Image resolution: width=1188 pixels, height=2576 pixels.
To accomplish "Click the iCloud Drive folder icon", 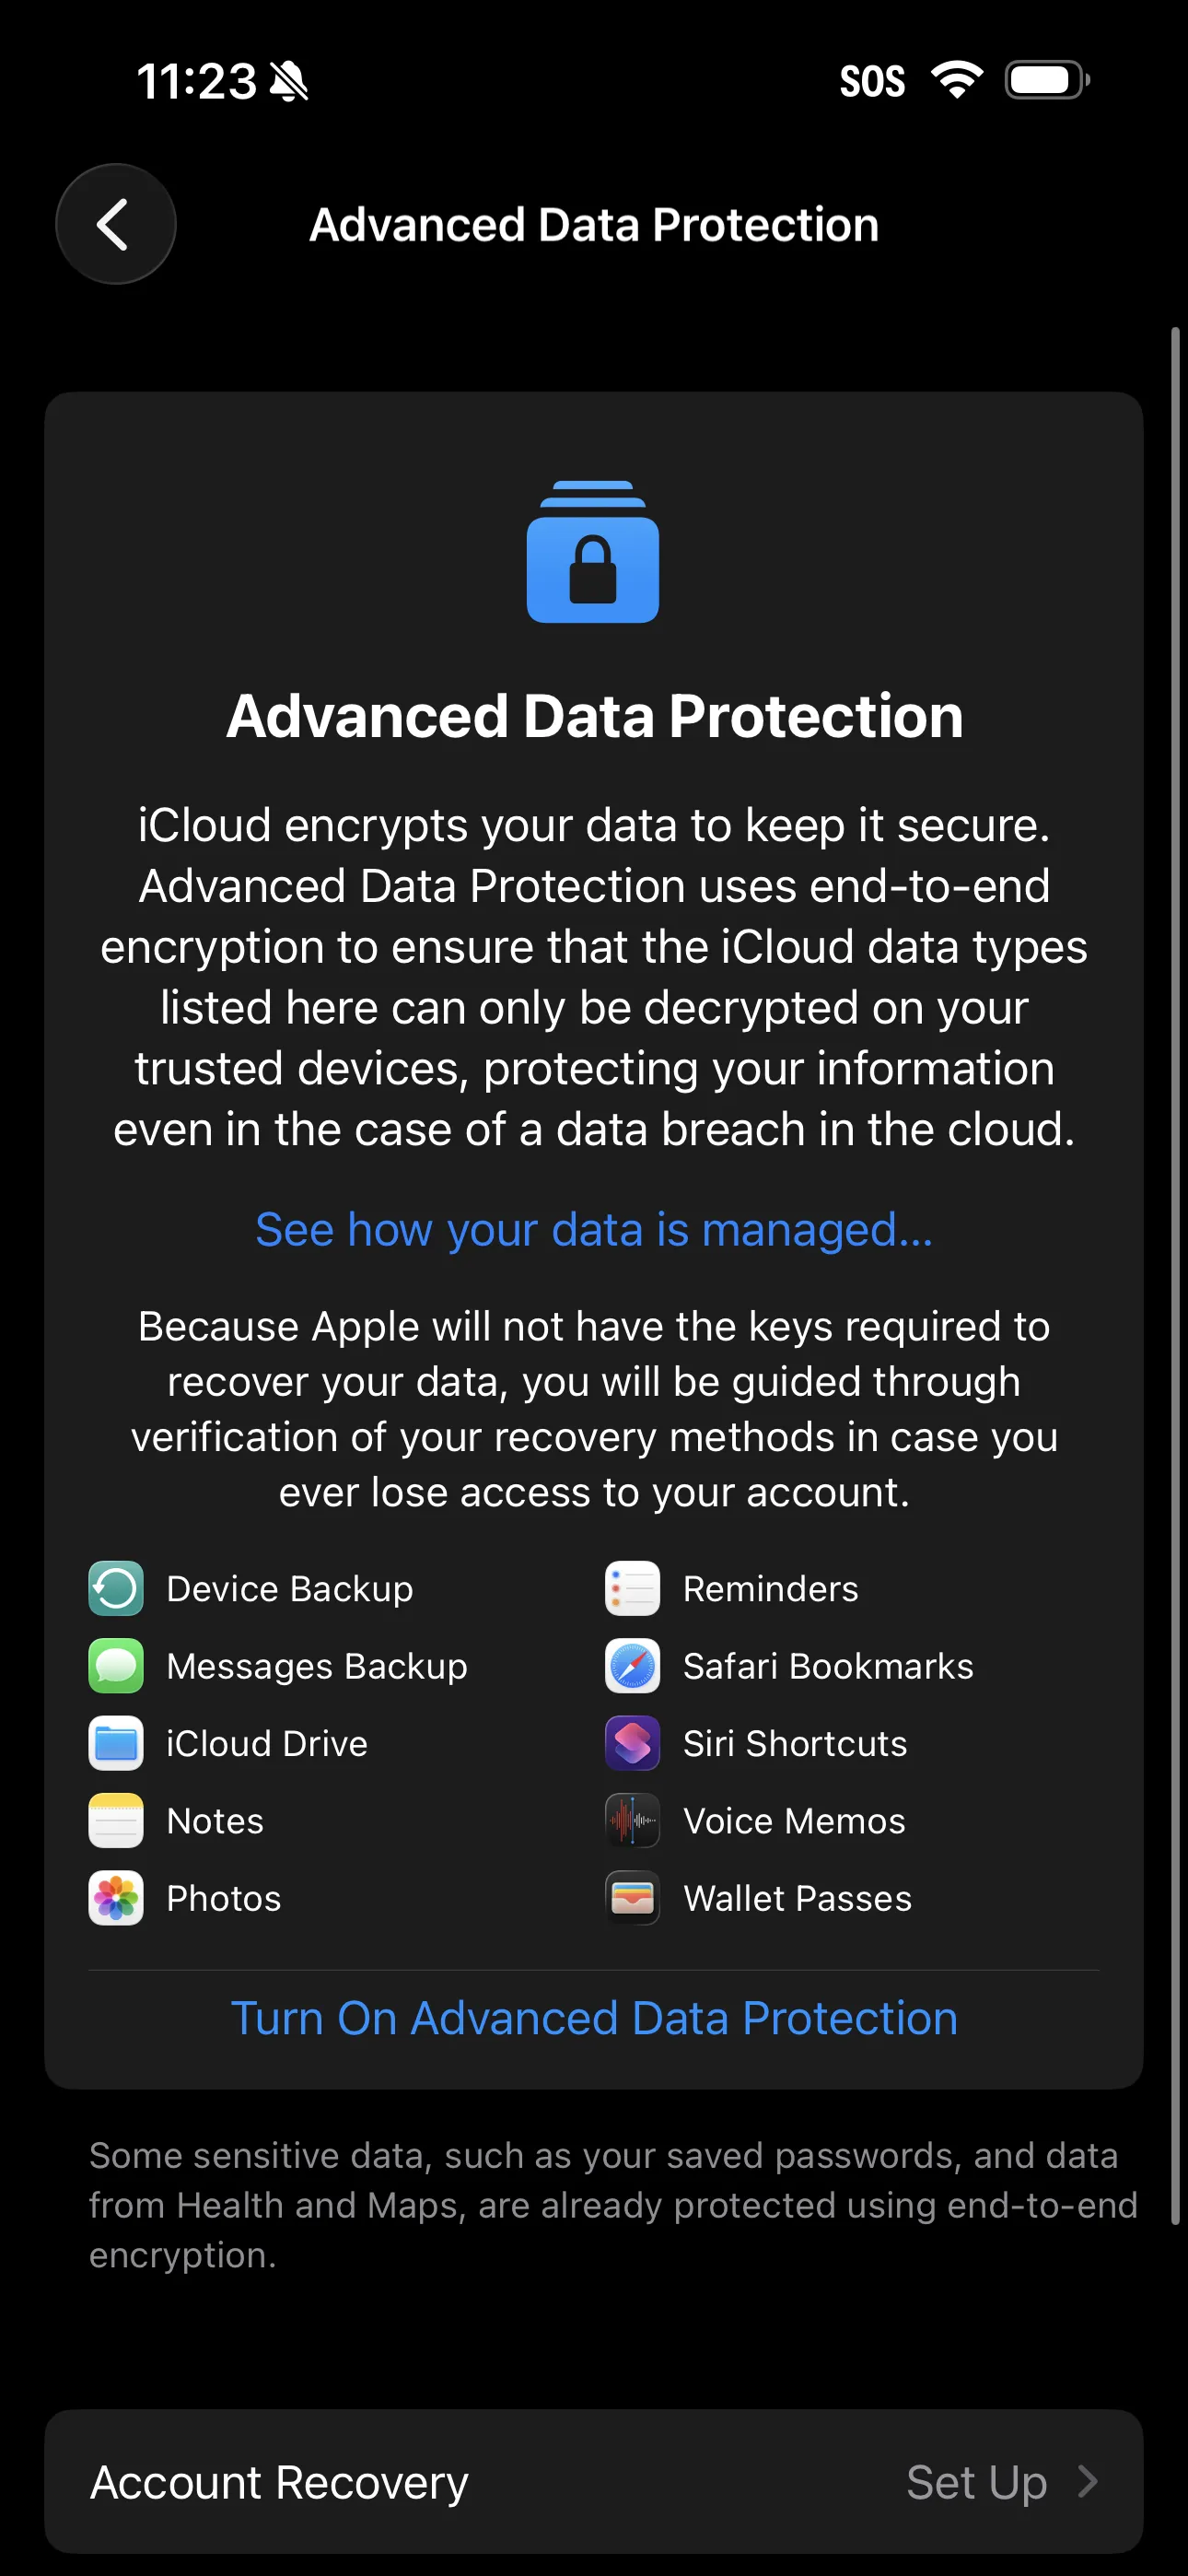I will (x=115, y=1743).
